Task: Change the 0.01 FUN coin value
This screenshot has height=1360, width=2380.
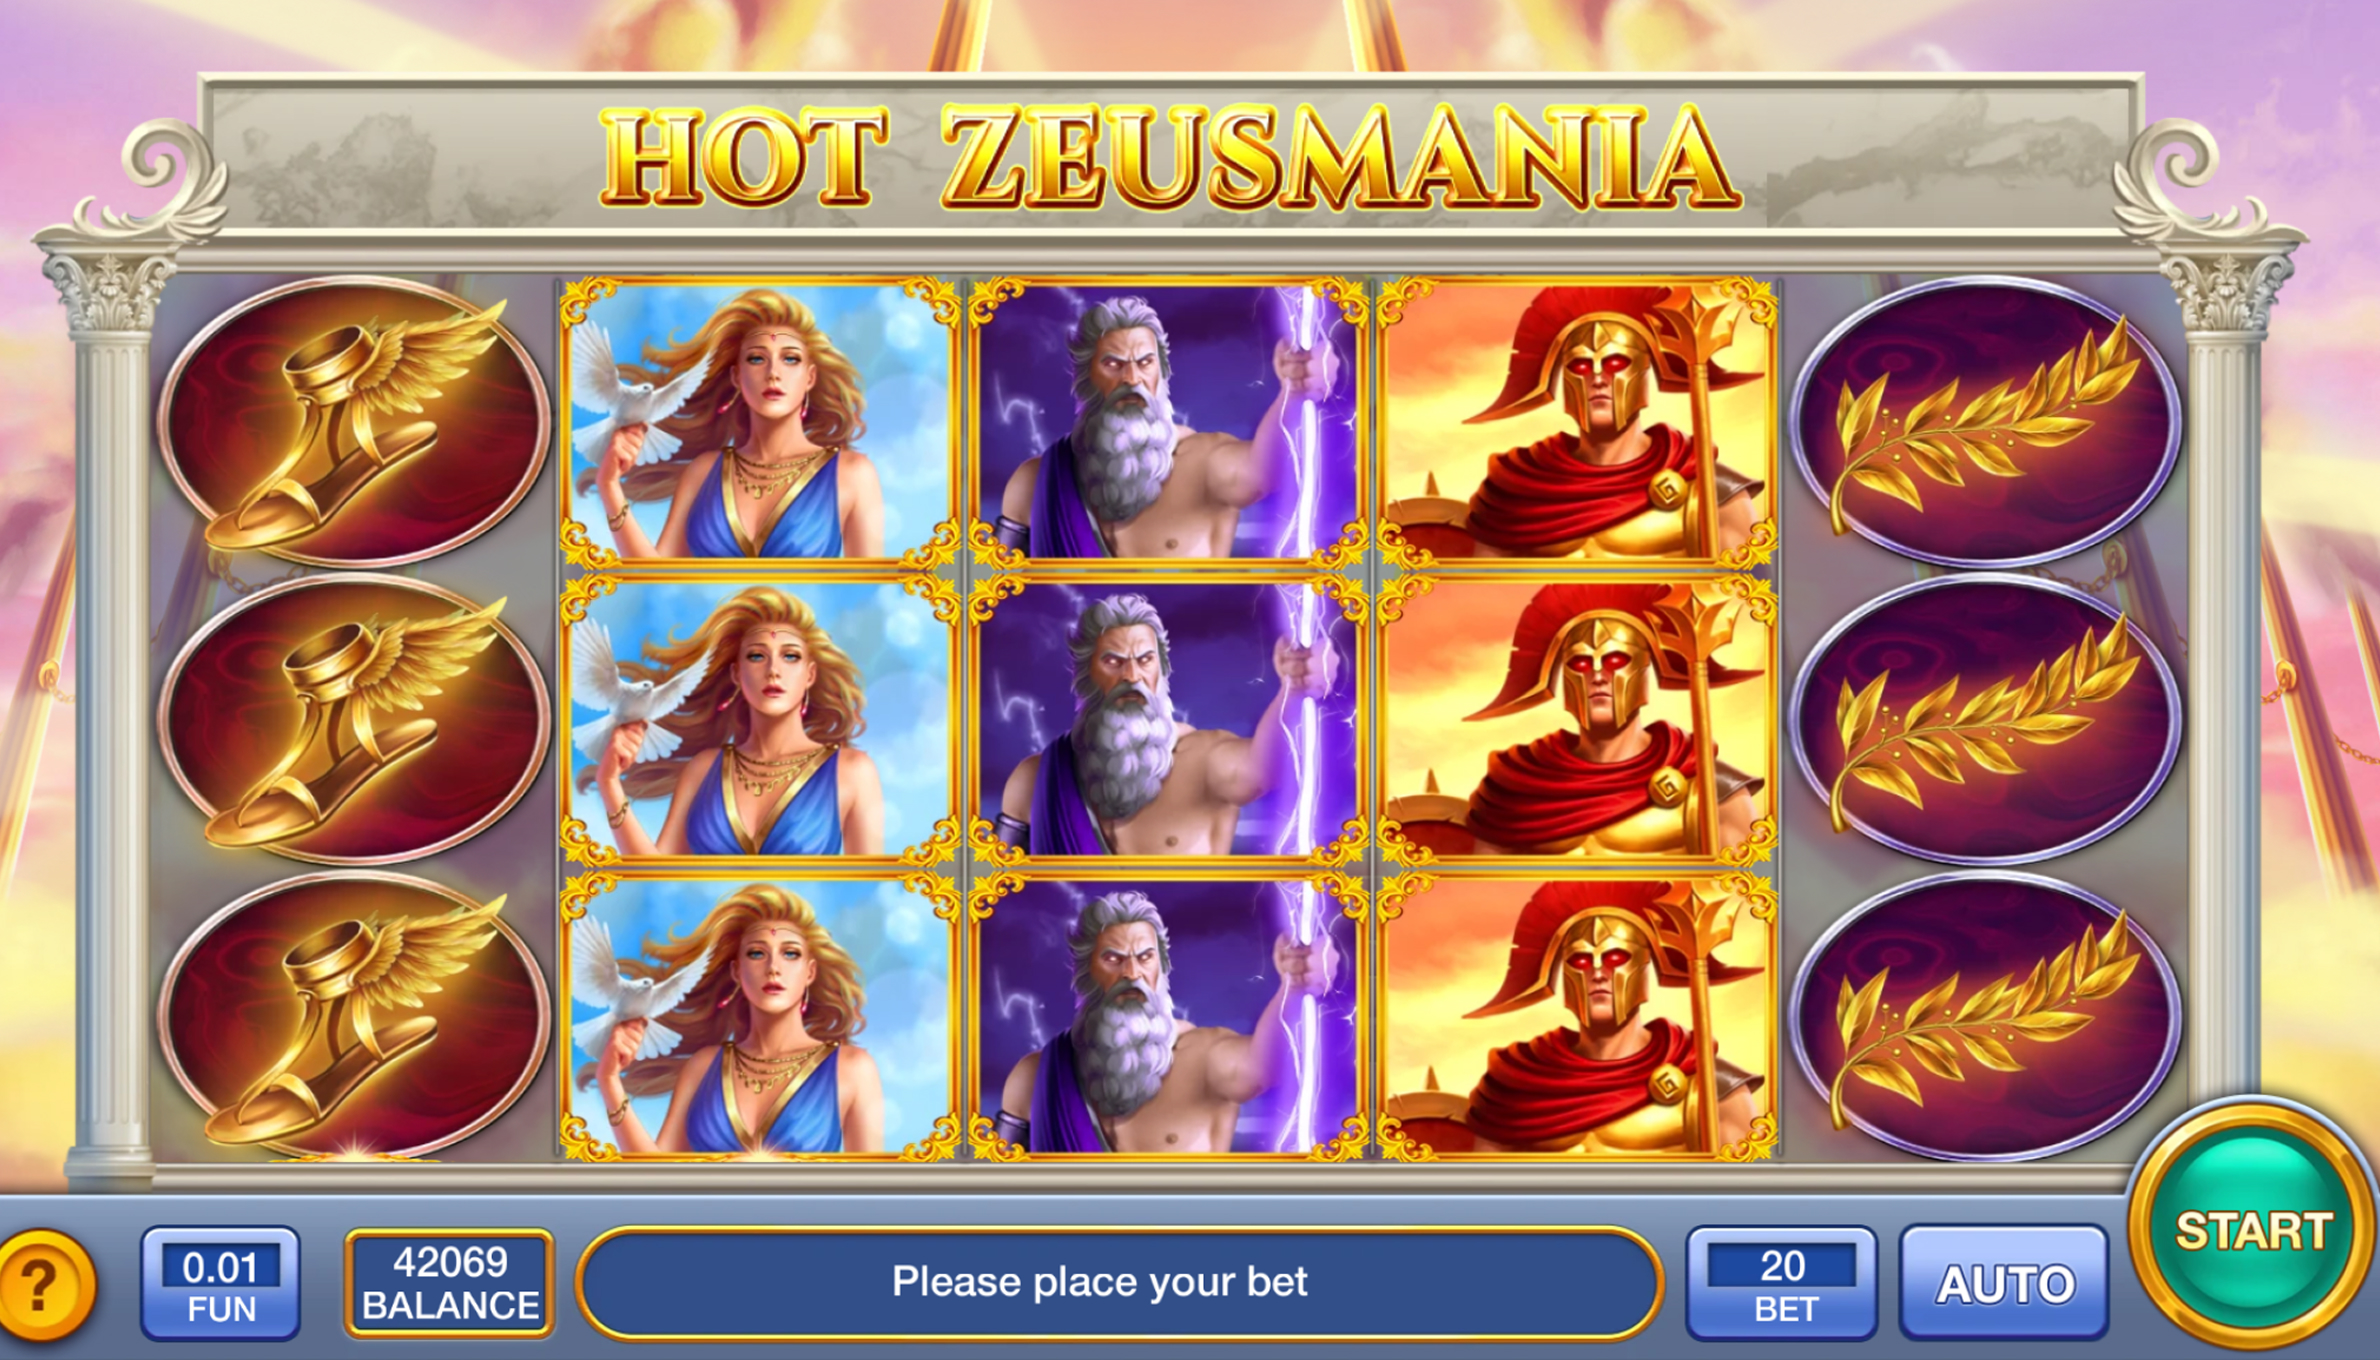Action: pos(220,1284)
